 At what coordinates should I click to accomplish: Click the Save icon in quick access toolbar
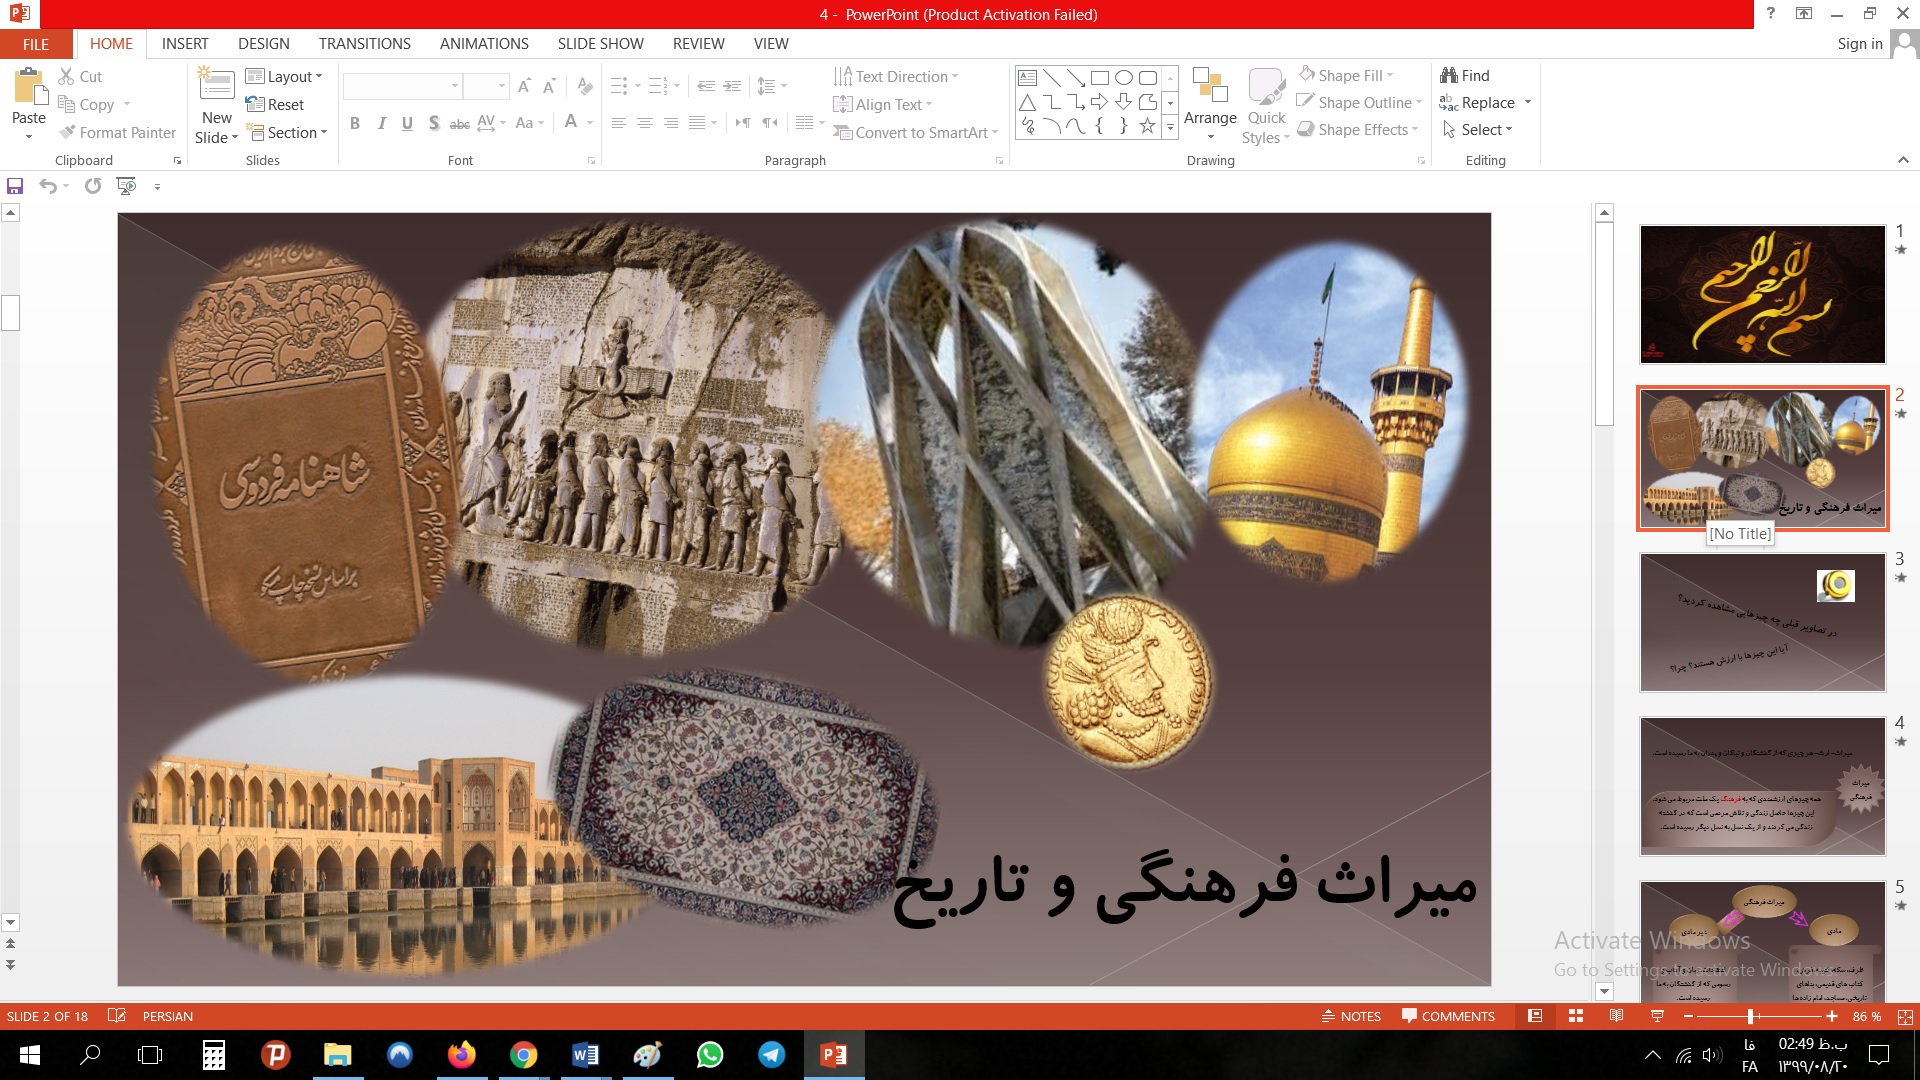click(x=14, y=186)
